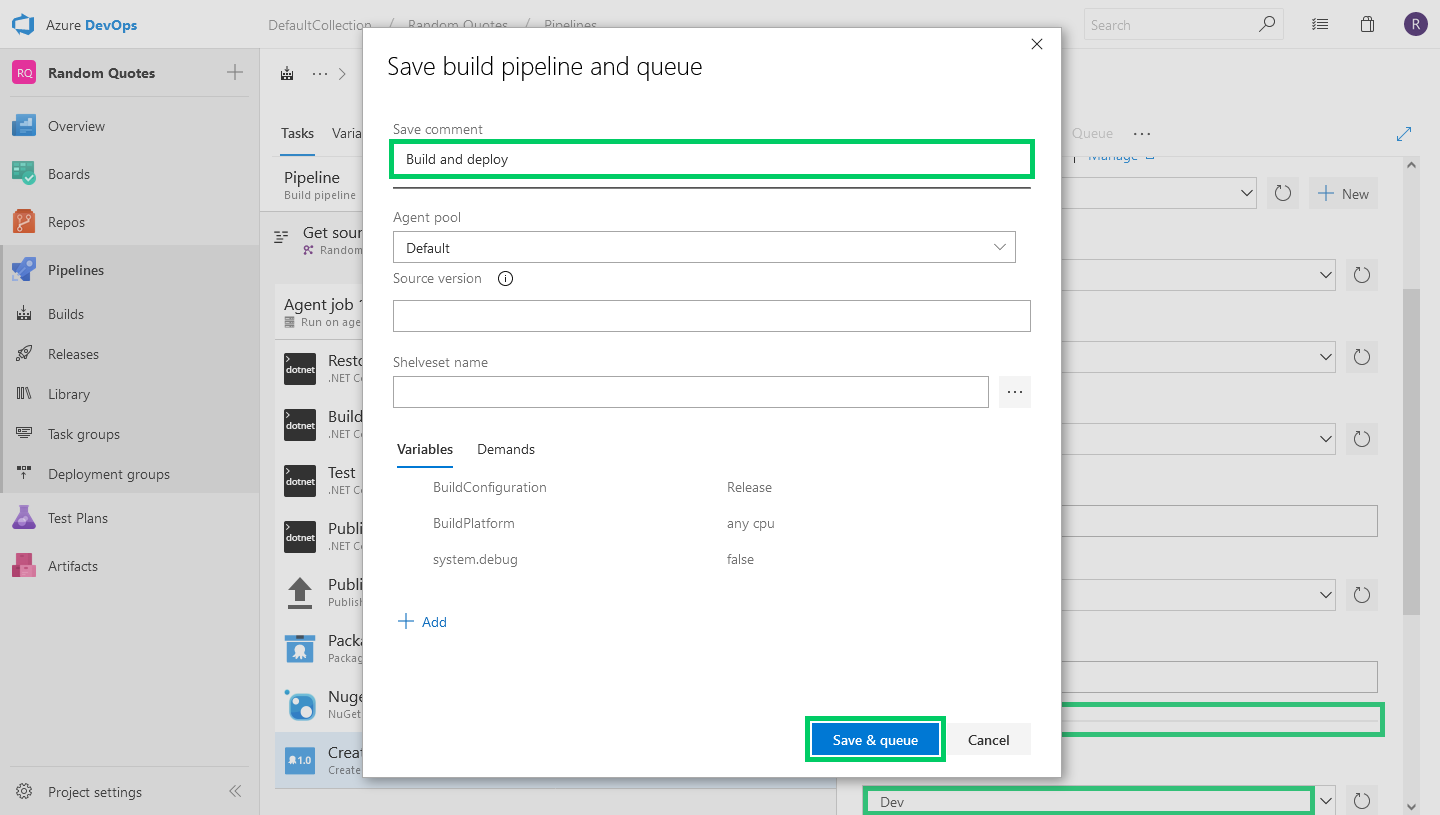Expand the dropdown left of the New button
The width and height of the screenshot is (1440, 815).
coord(1246,193)
